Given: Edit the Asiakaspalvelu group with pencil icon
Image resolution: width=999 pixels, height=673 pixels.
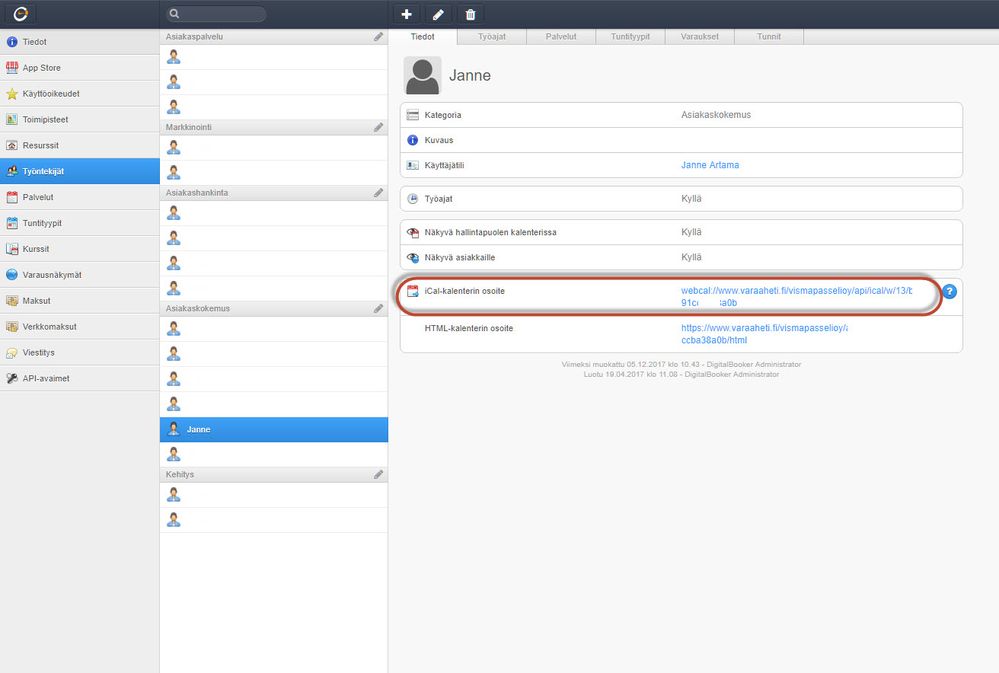Looking at the screenshot, I should click(378, 37).
